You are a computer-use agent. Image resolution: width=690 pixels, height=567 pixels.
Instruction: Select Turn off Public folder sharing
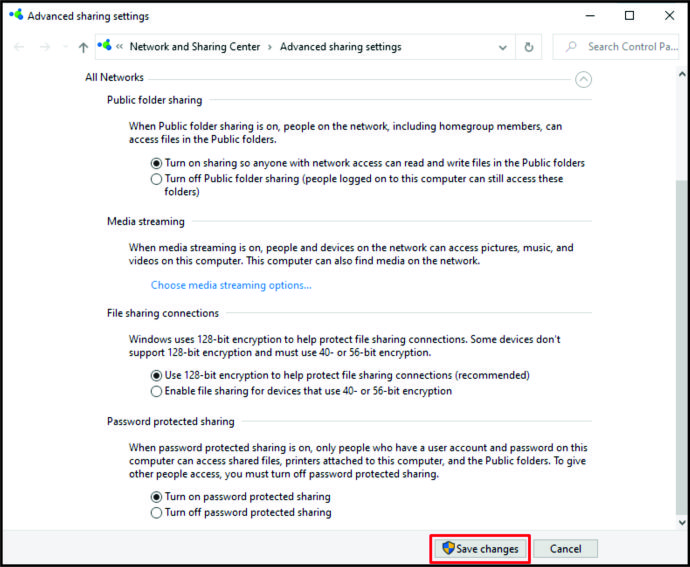click(x=357, y=185)
